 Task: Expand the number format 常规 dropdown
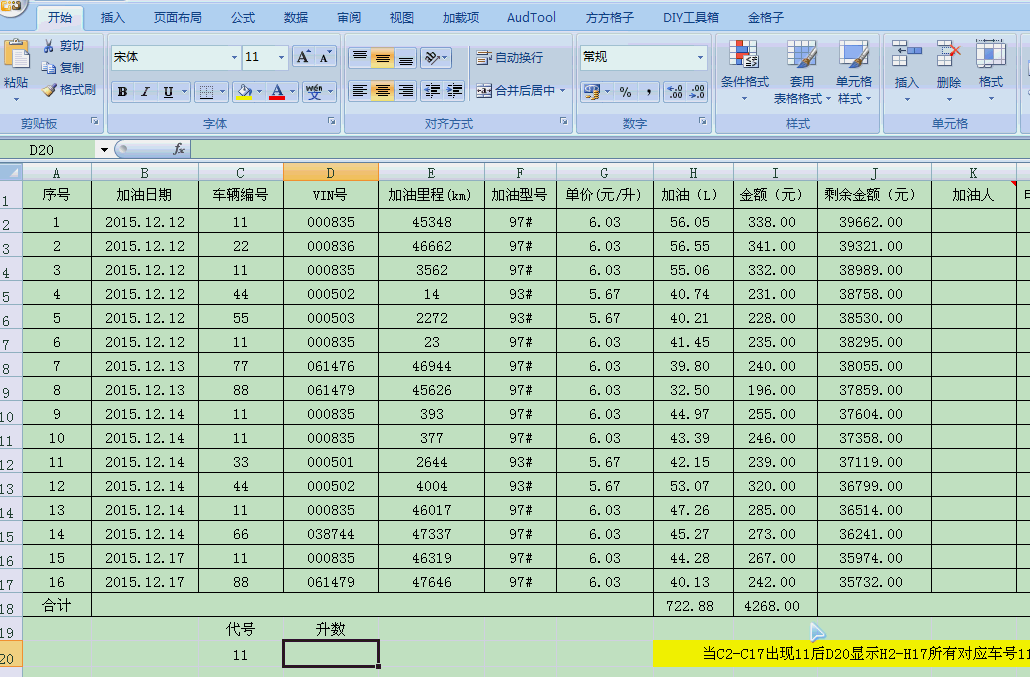700,58
